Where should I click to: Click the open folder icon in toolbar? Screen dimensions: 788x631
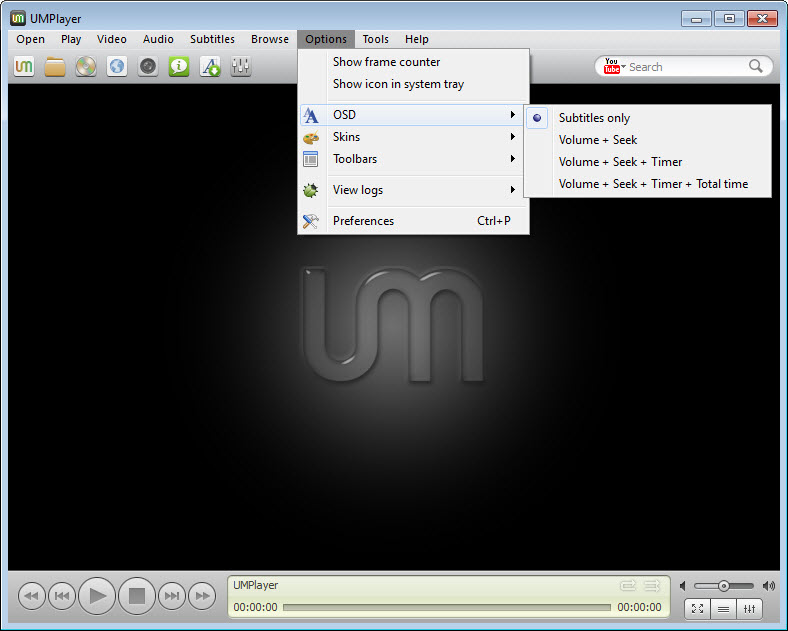point(55,67)
